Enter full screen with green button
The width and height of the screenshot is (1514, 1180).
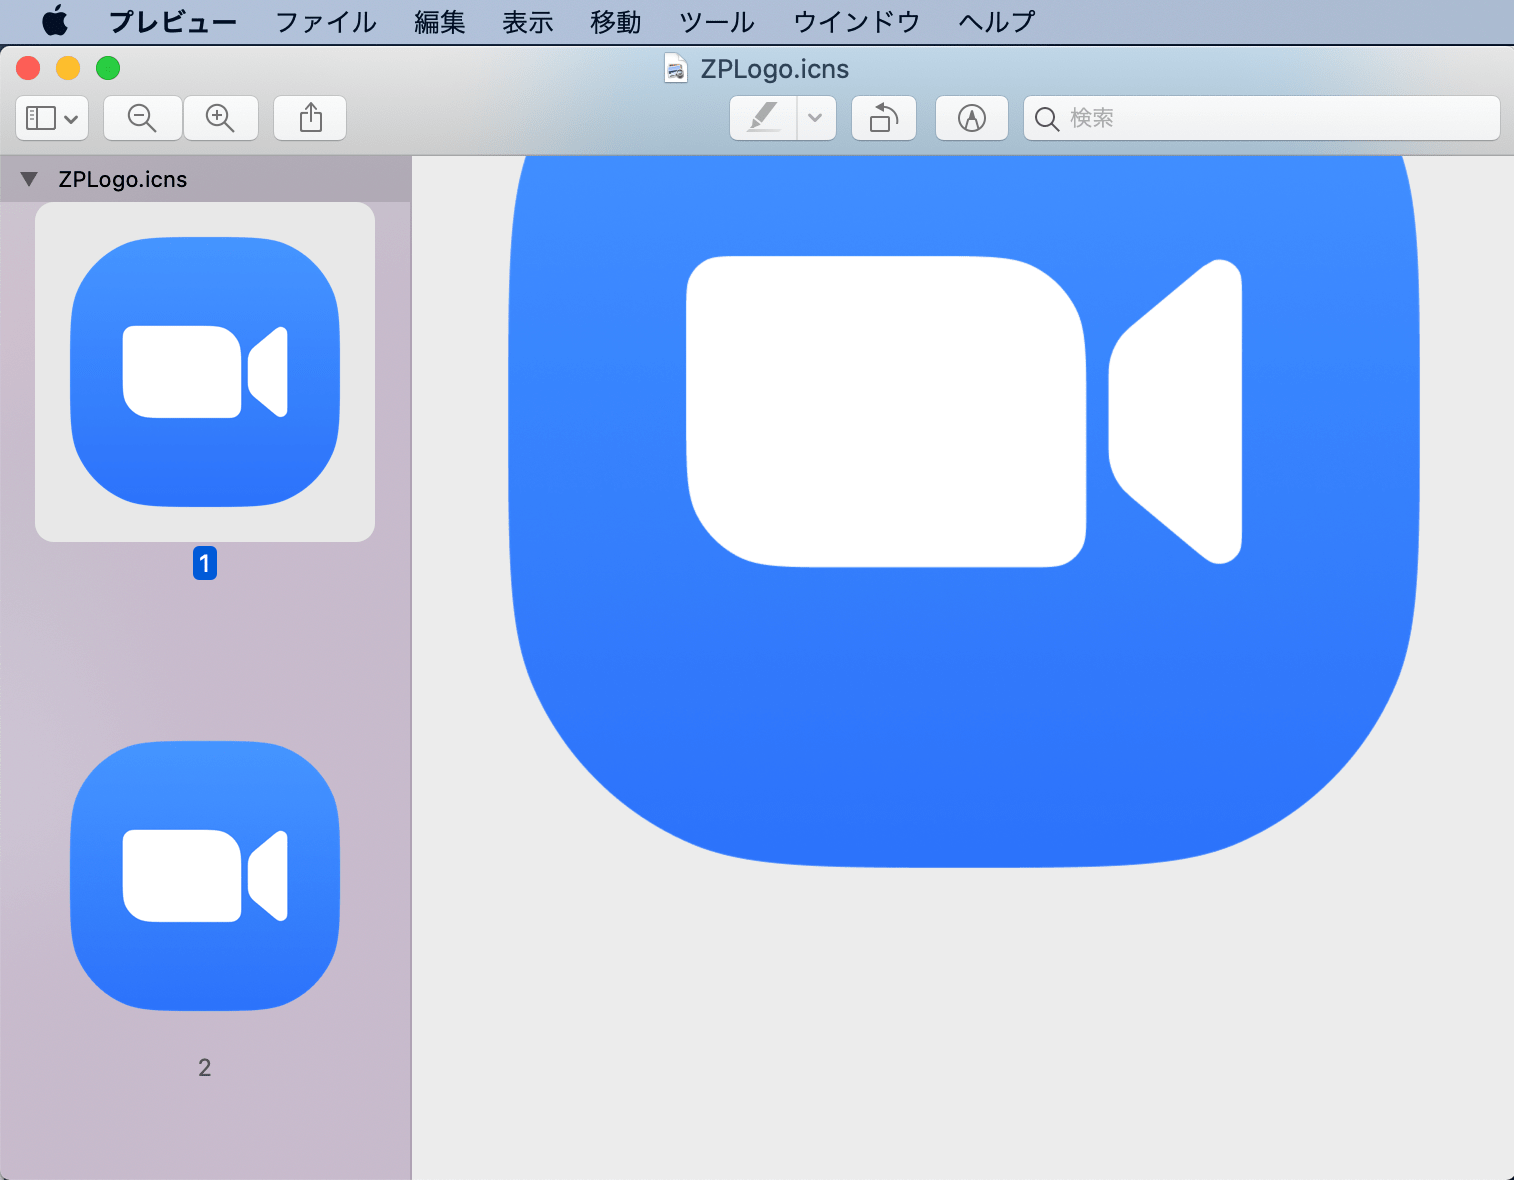108,68
